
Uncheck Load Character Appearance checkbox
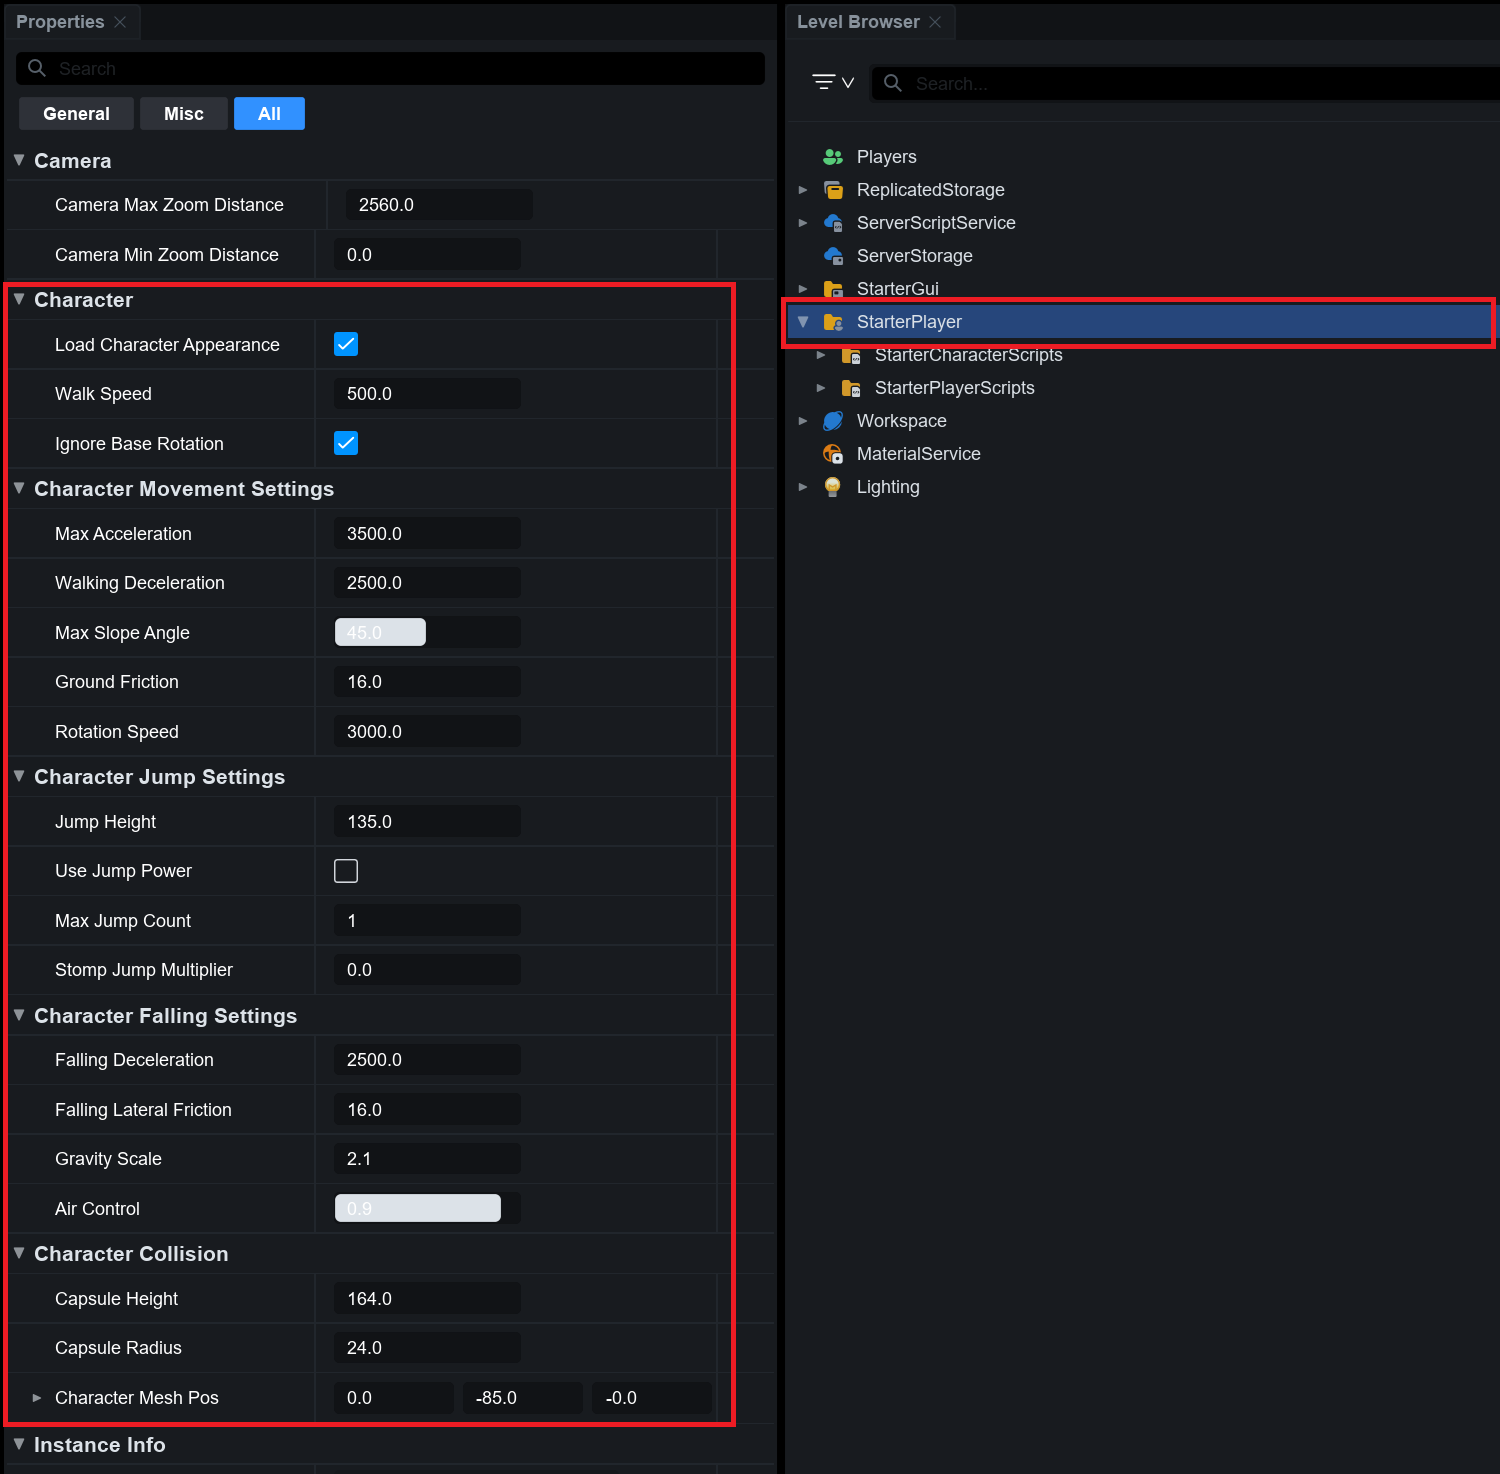[346, 344]
